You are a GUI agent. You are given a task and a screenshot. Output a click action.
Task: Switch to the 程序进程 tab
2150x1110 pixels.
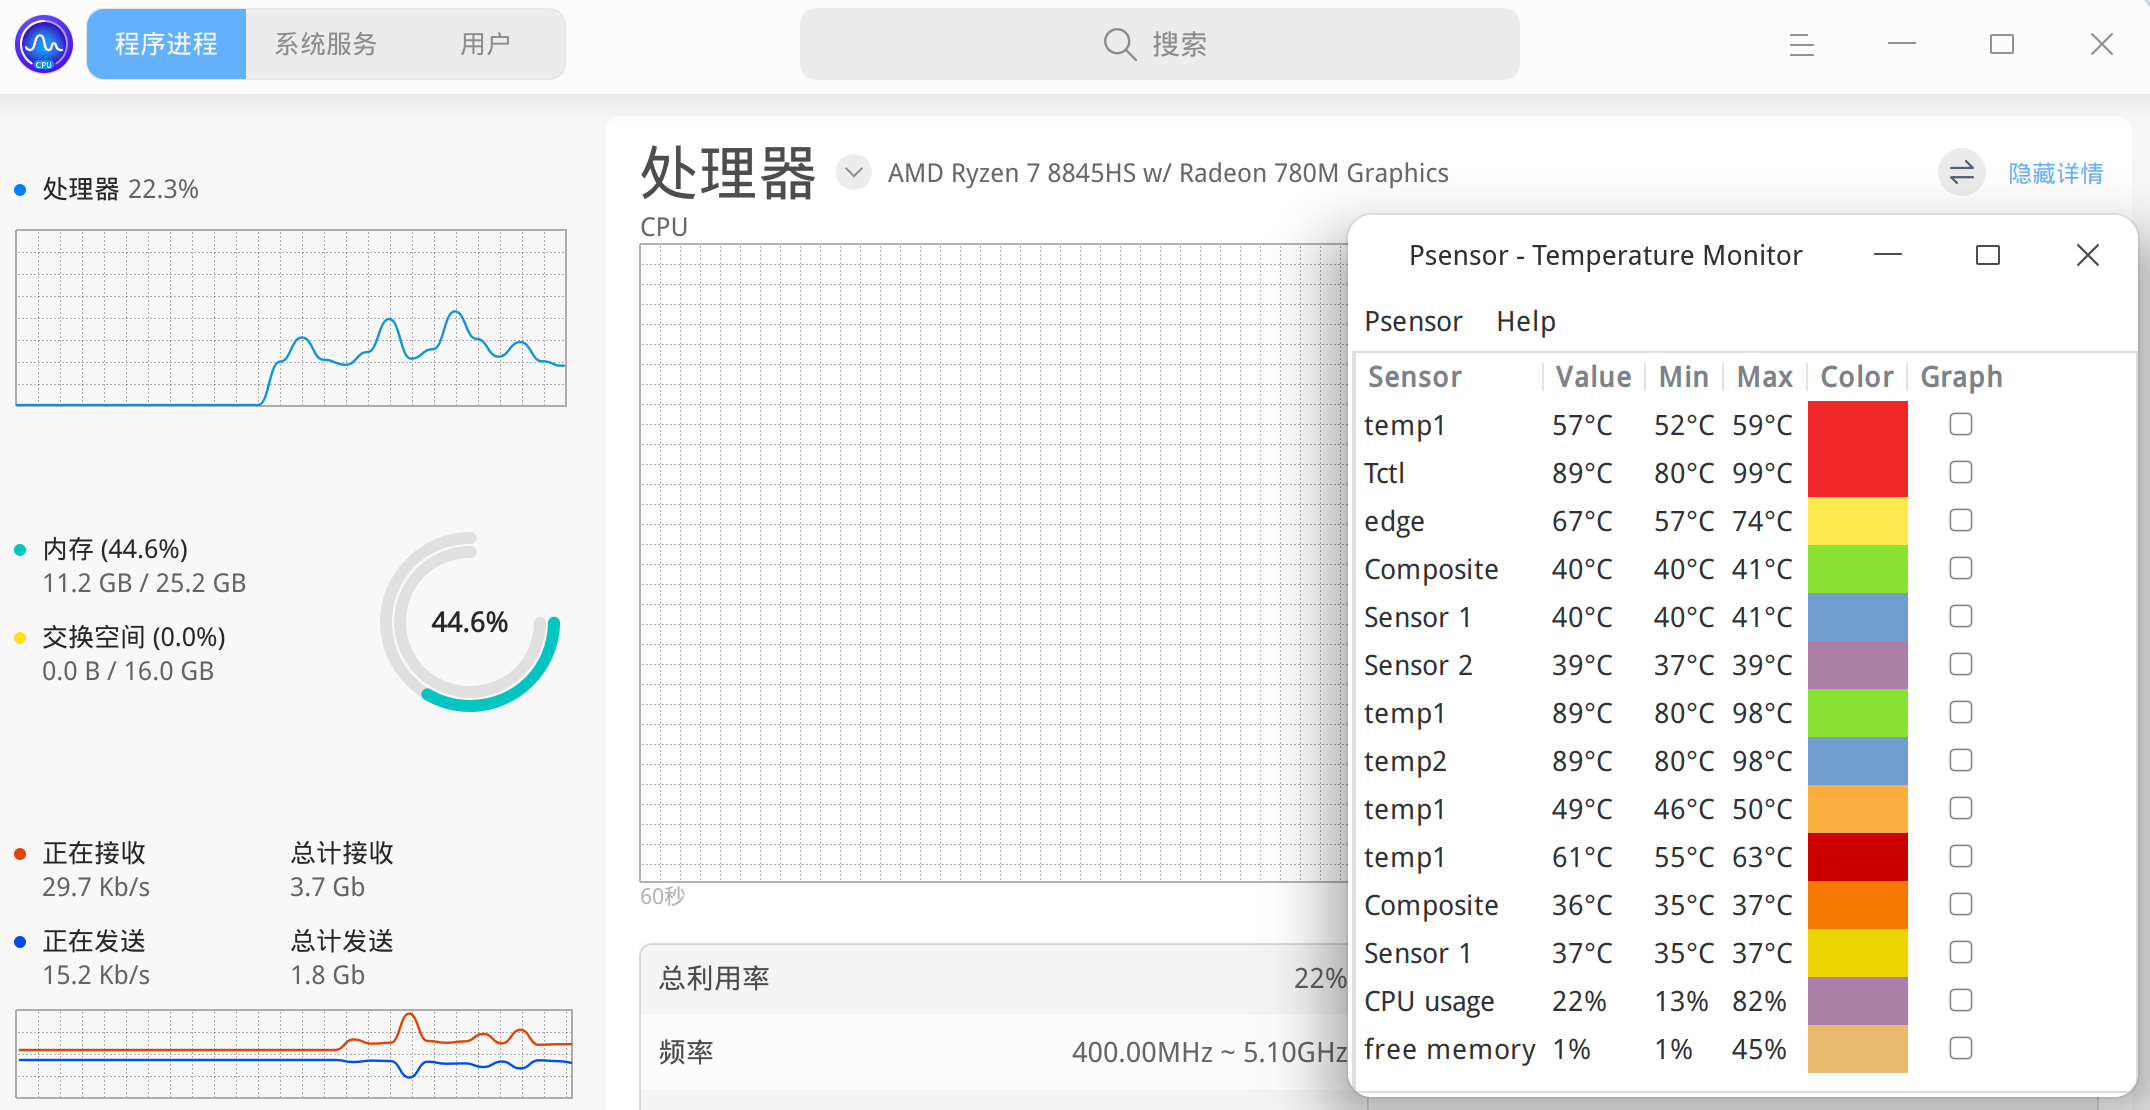pos(166,44)
